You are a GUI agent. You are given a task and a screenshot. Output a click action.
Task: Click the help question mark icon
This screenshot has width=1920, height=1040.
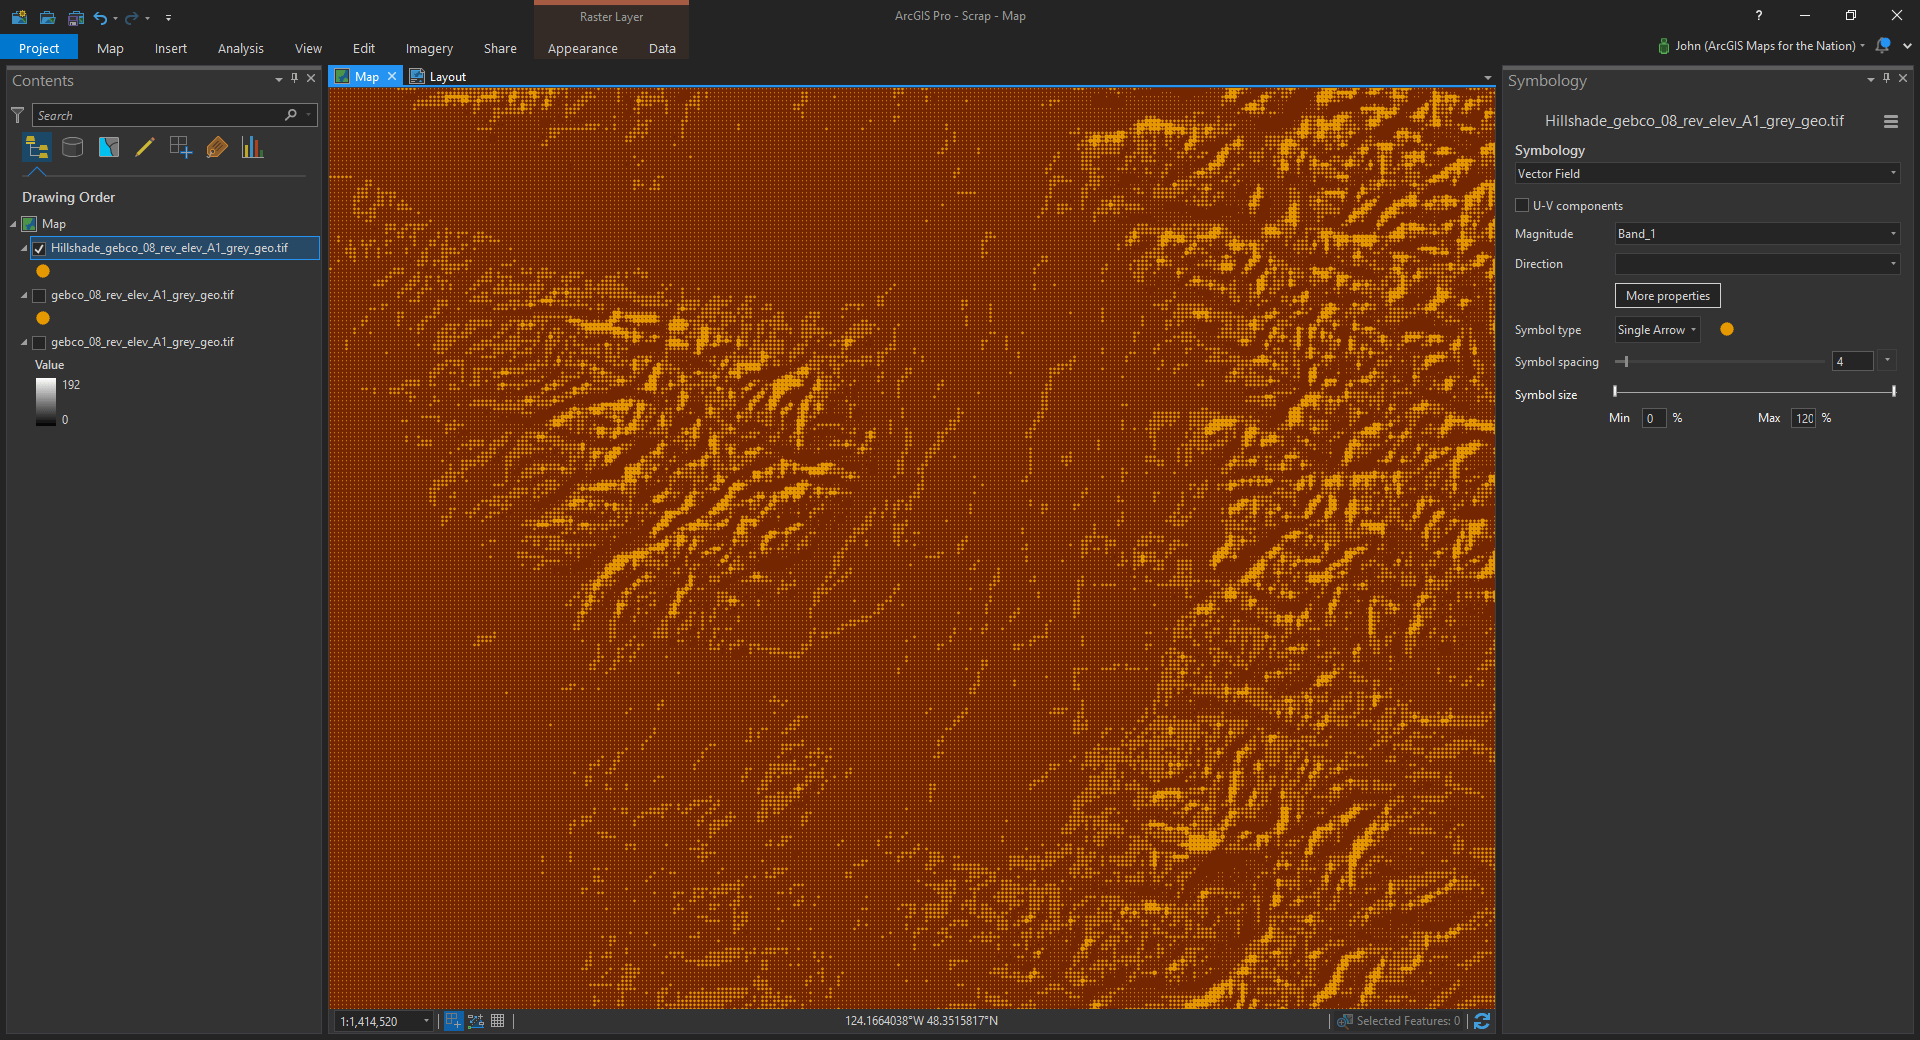pos(1758,15)
